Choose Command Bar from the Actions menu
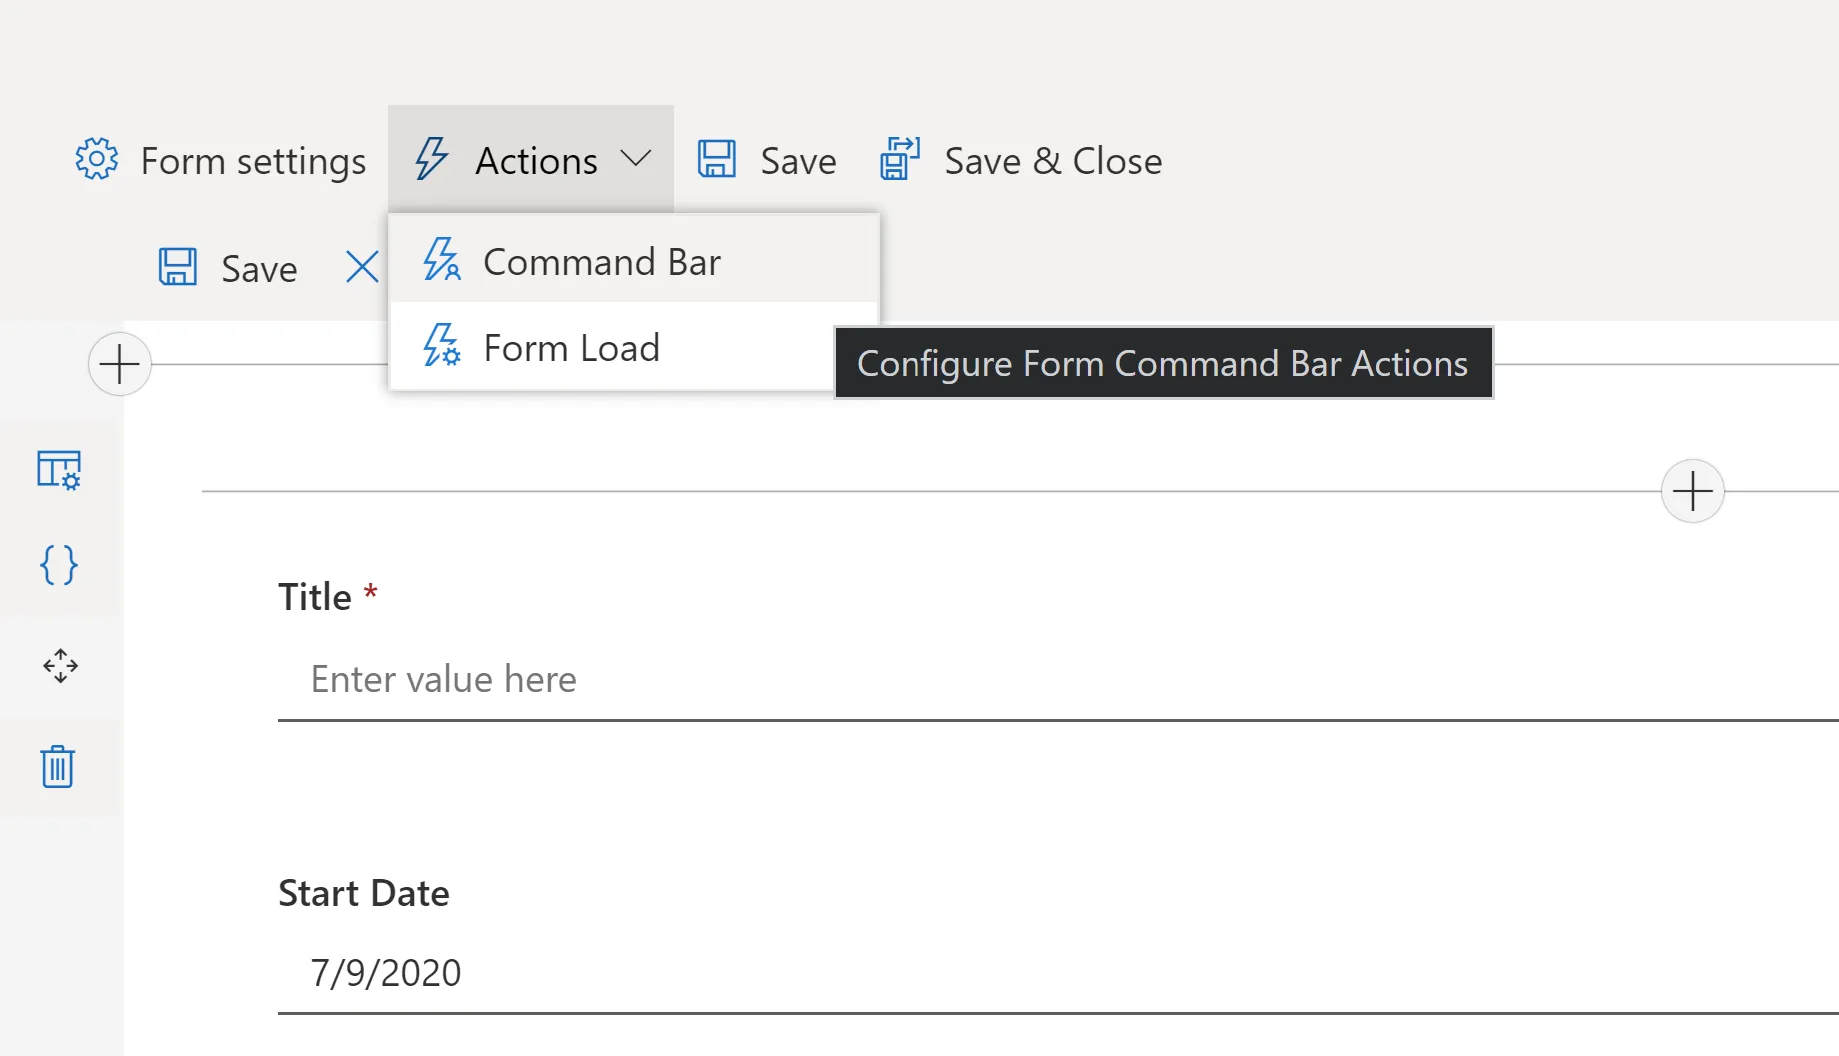This screenshot has width=1839, height=1056. (601, 261)
